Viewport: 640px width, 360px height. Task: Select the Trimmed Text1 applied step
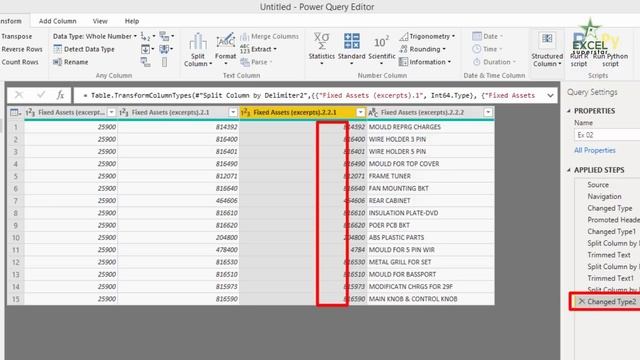pyautogui.click(x=610, y=278)
